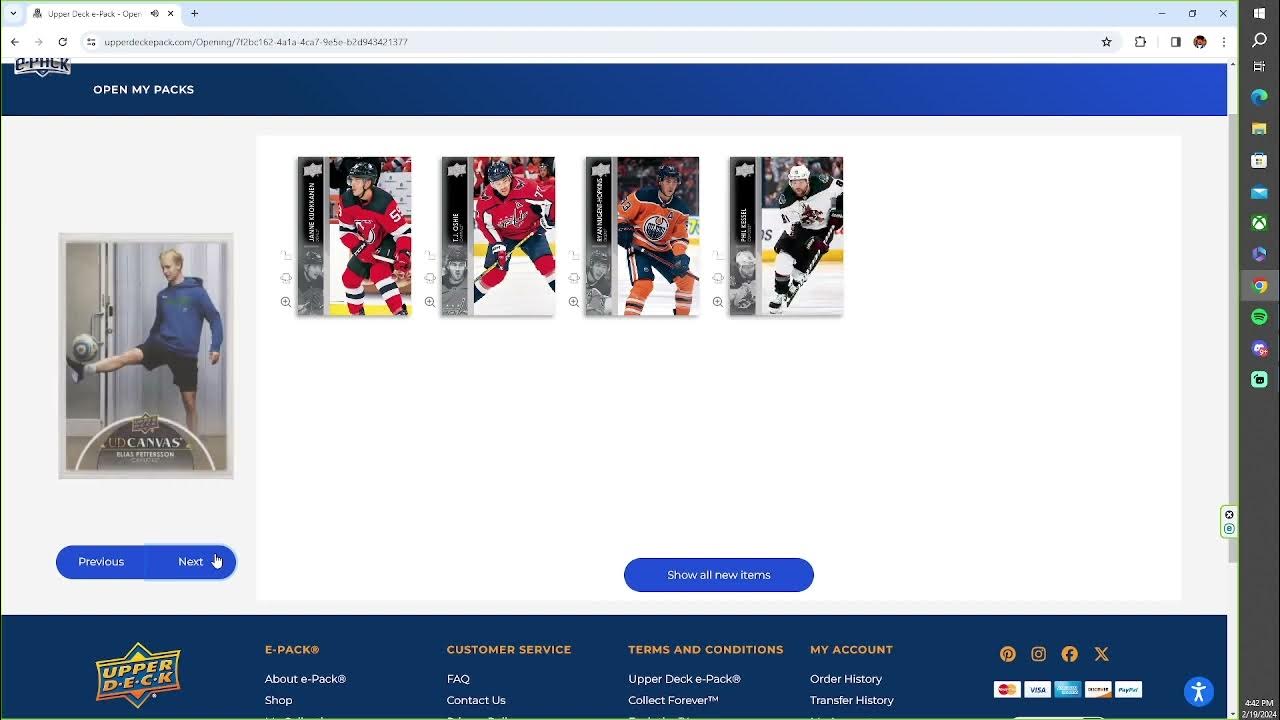Click Show all new items
This screenshot has width=1280, height=720.
(719, 575)
